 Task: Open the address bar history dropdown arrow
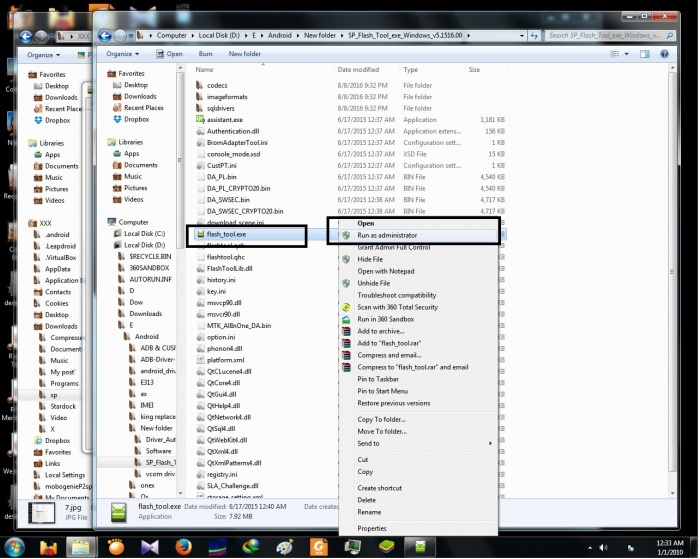click(x=522, y=36)
